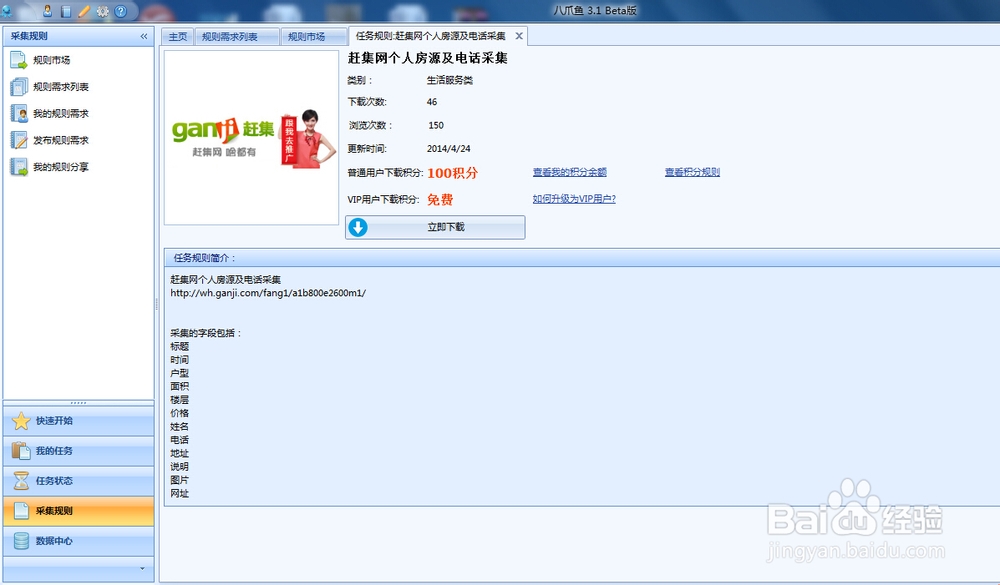Viewport: 1000px width, 585px height.
Task: Open the user account icon in title bar
Action: coord(48,11)
